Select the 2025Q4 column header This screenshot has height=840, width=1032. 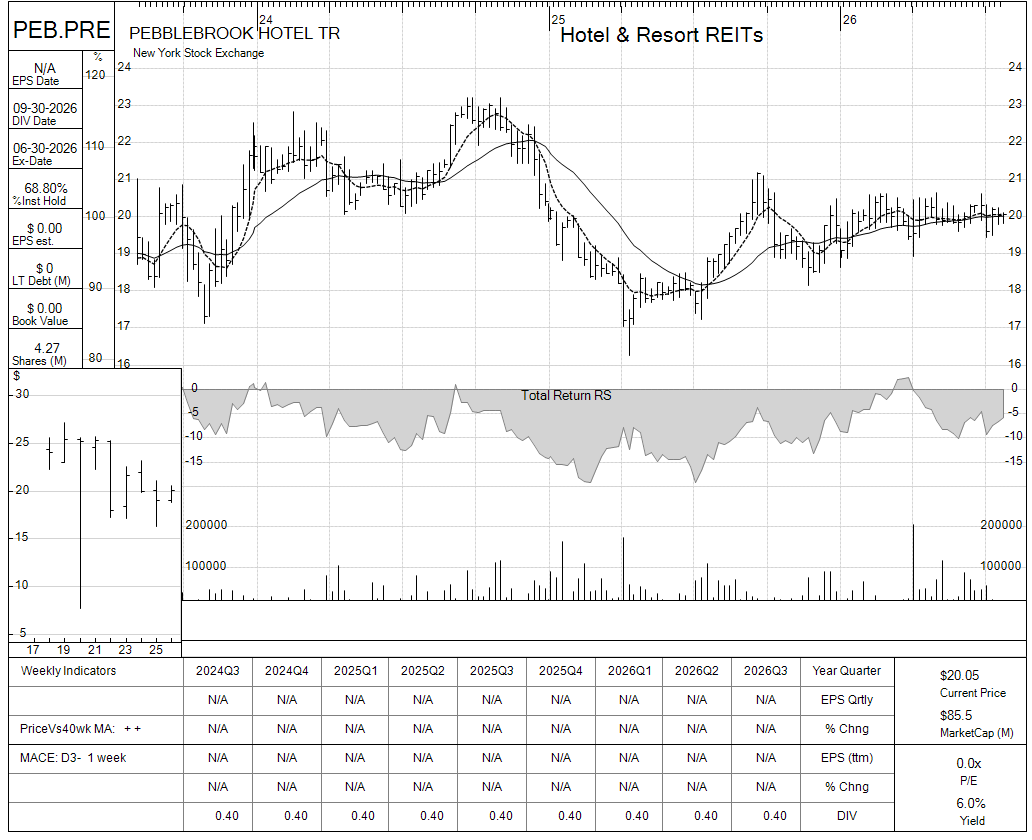tap(561, 671)
